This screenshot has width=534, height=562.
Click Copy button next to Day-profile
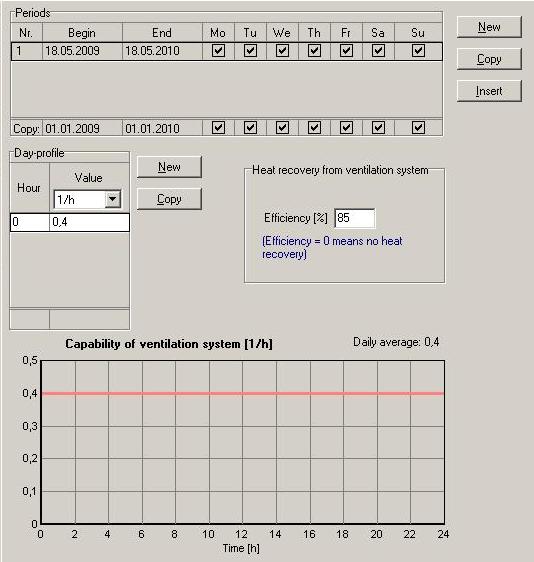click(169, 199)
